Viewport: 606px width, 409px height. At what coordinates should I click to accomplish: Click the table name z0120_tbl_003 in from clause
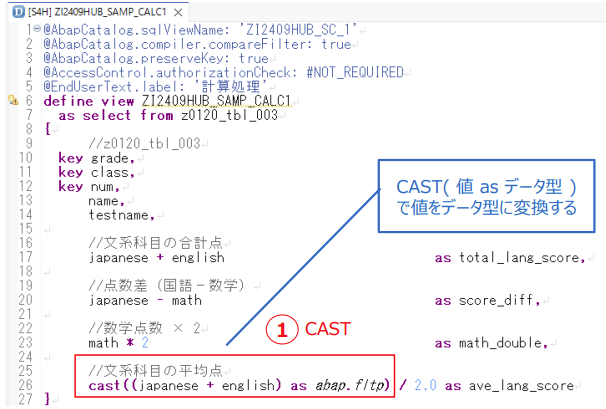pyautogui.click(x=230, y=115)
